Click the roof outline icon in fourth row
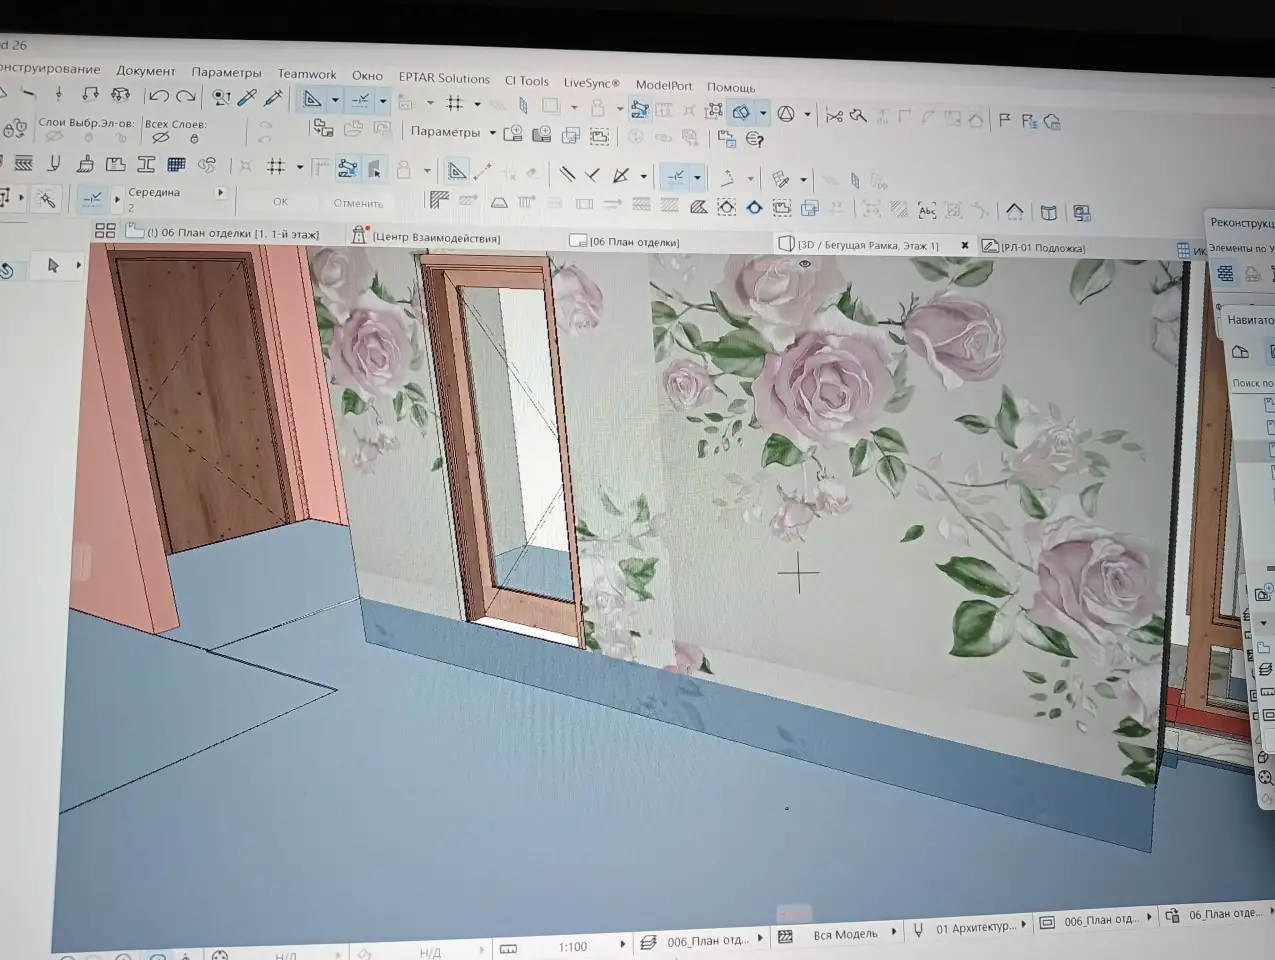This screenshot has width=1275, height=960. pos(1014,211)
